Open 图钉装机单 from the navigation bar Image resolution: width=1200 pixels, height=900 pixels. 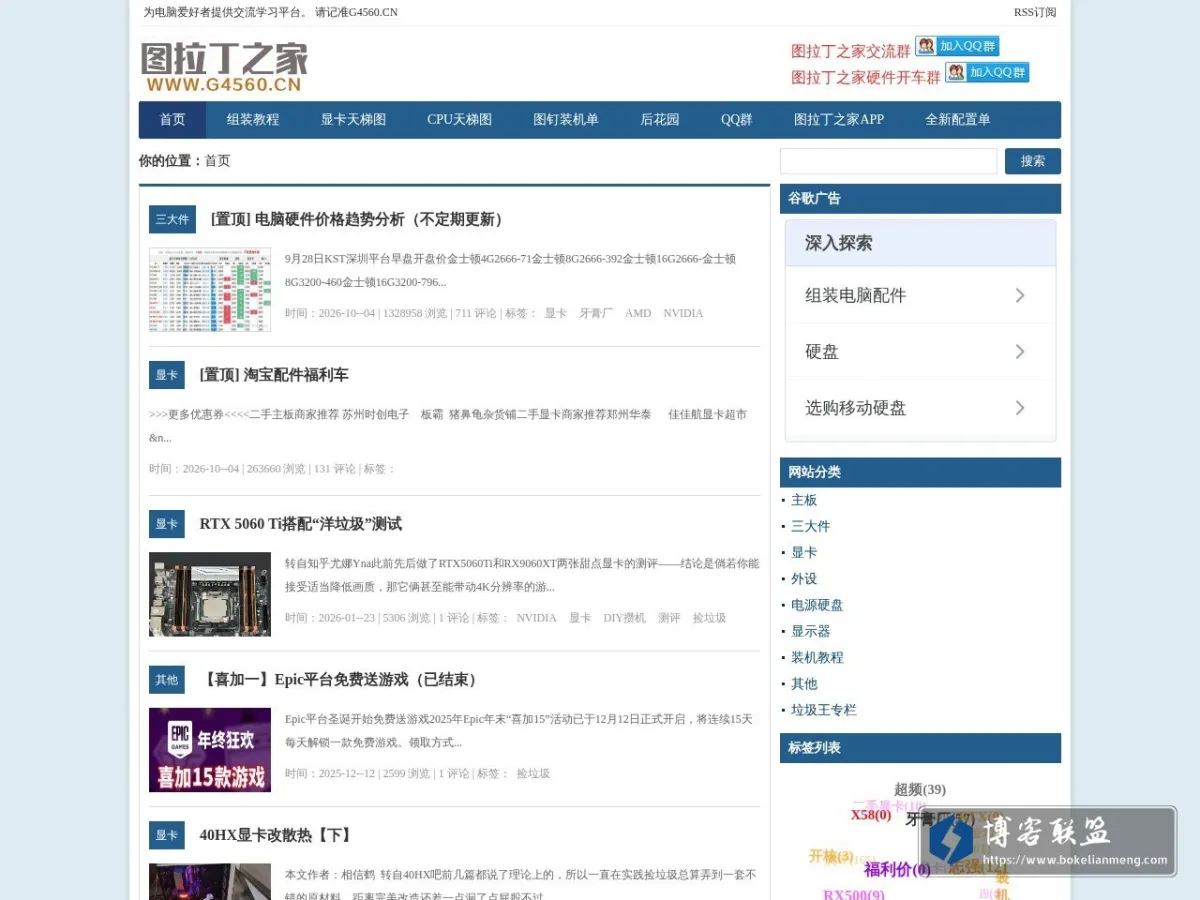pos(566,120)
